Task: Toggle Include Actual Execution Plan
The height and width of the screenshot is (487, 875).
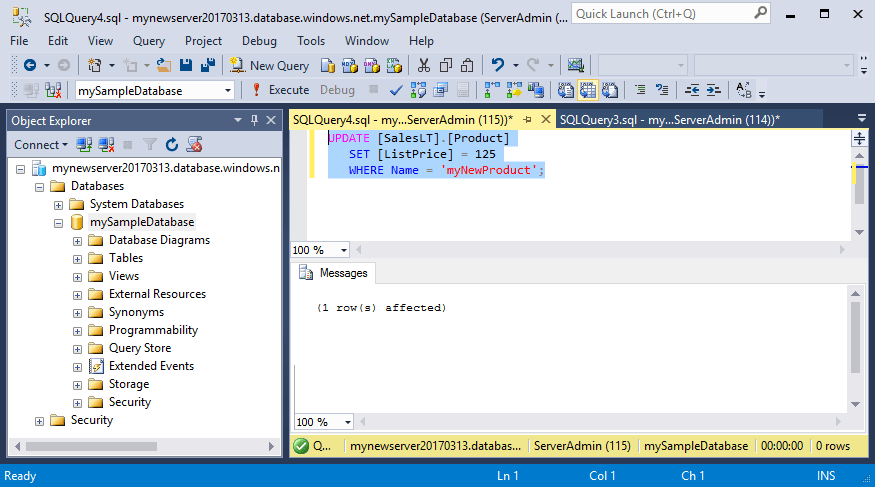Action: point(492,90)
